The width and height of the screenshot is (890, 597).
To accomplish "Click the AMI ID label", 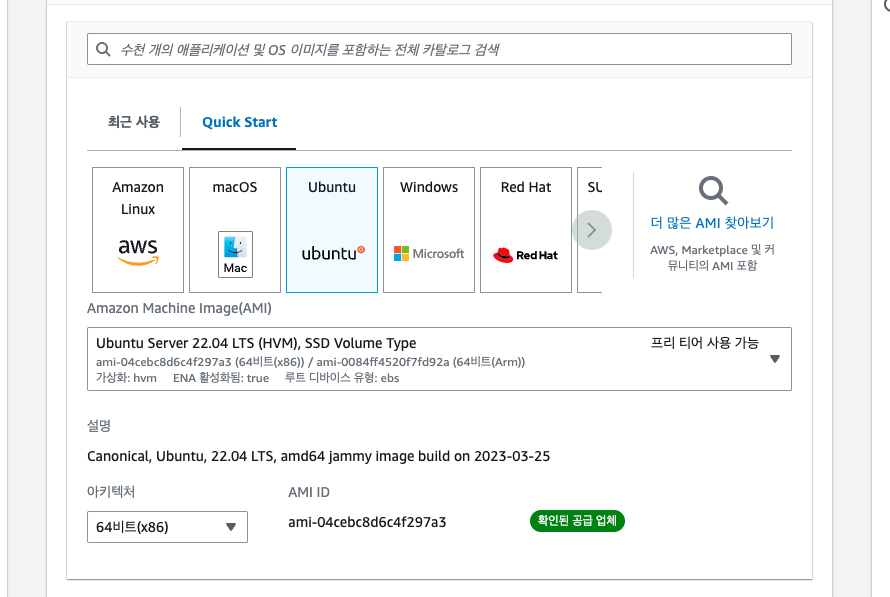I will click(309, 492).
